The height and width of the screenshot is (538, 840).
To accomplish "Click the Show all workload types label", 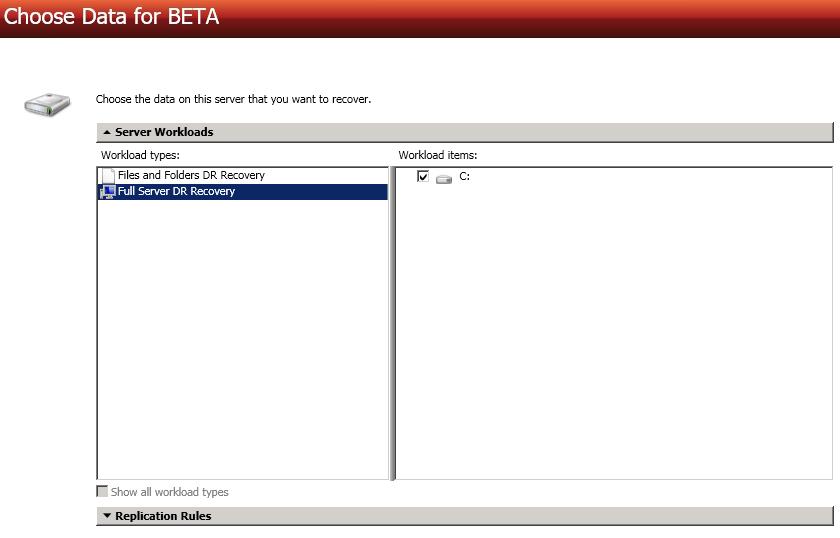I will coord(169,492).
